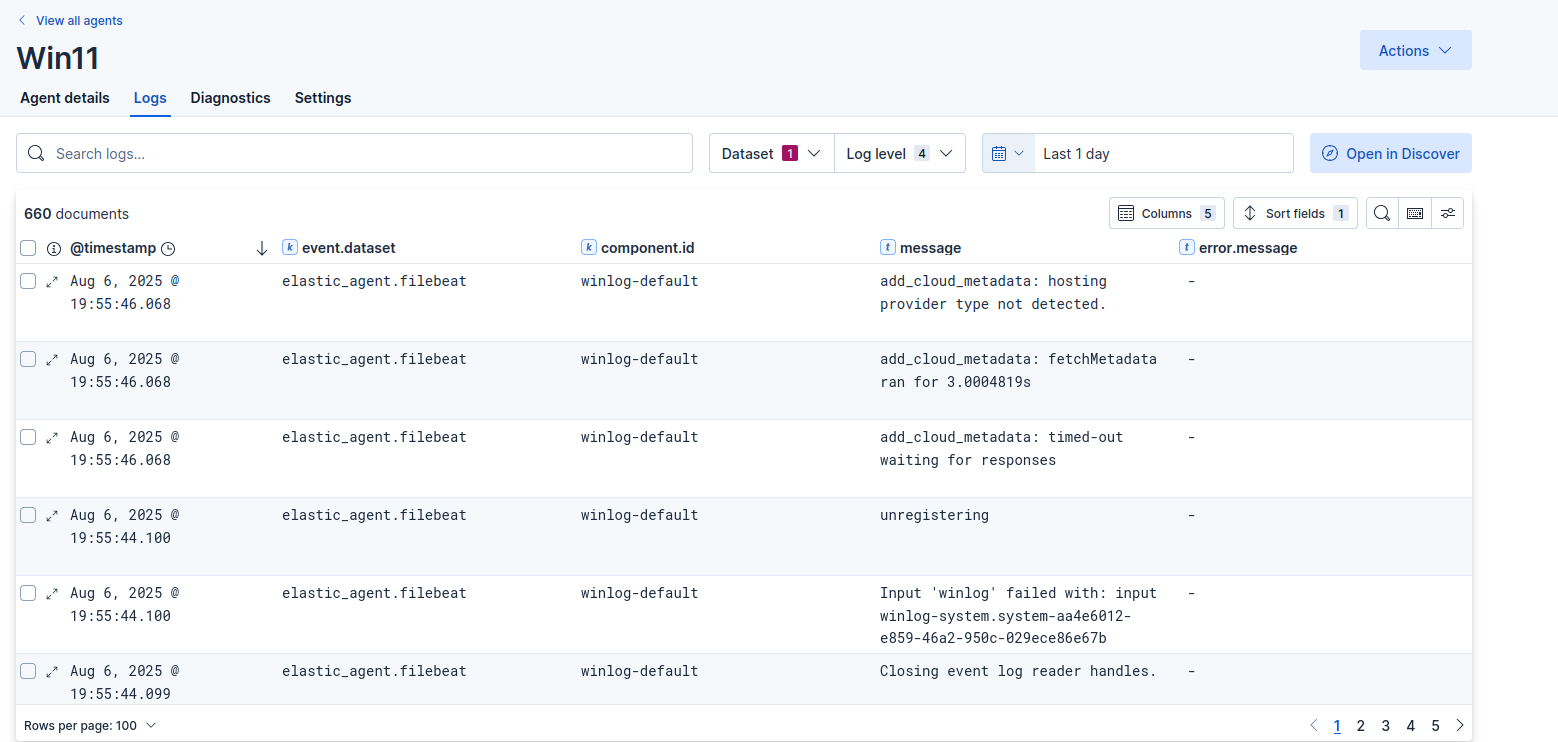The height and width of the screenshot is (742, 1558).
Task: Open the Dataset filter dropdown
Action: pyautogui.click(x=771, y=154)
